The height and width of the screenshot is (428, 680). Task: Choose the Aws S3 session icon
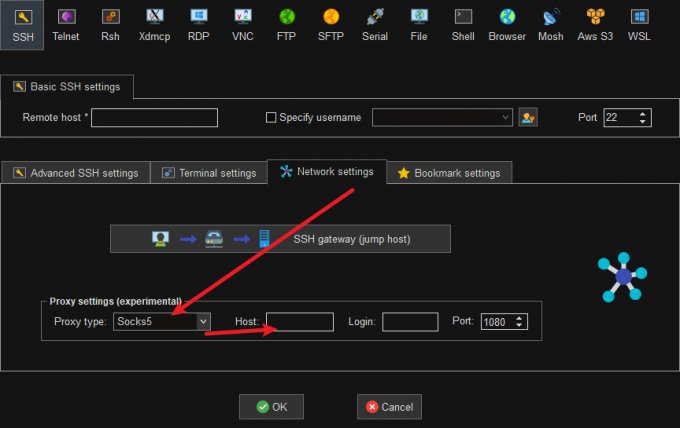[595, 25]
